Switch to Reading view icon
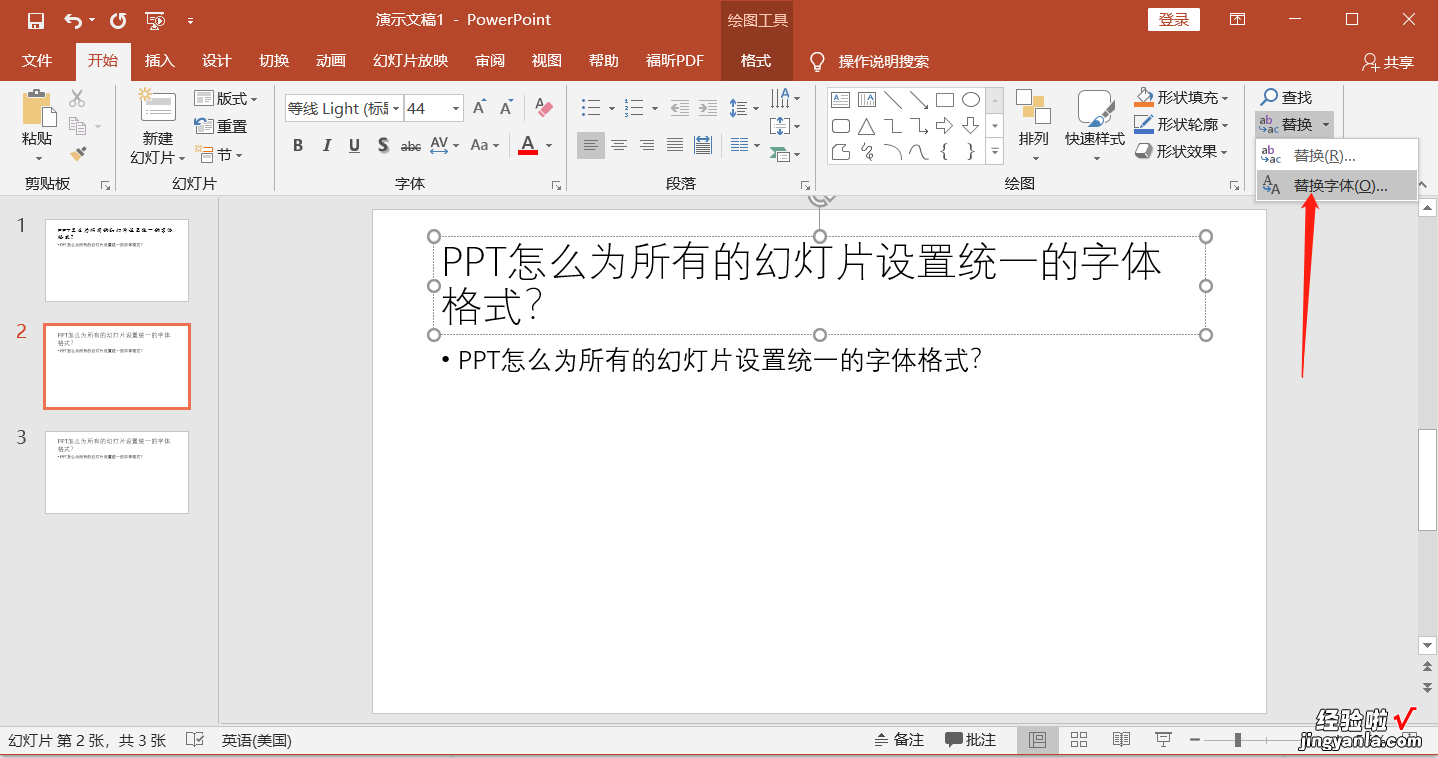The height and width of the screenshot is (758, 1438). pyautogui.click(x=1121, y=740)
